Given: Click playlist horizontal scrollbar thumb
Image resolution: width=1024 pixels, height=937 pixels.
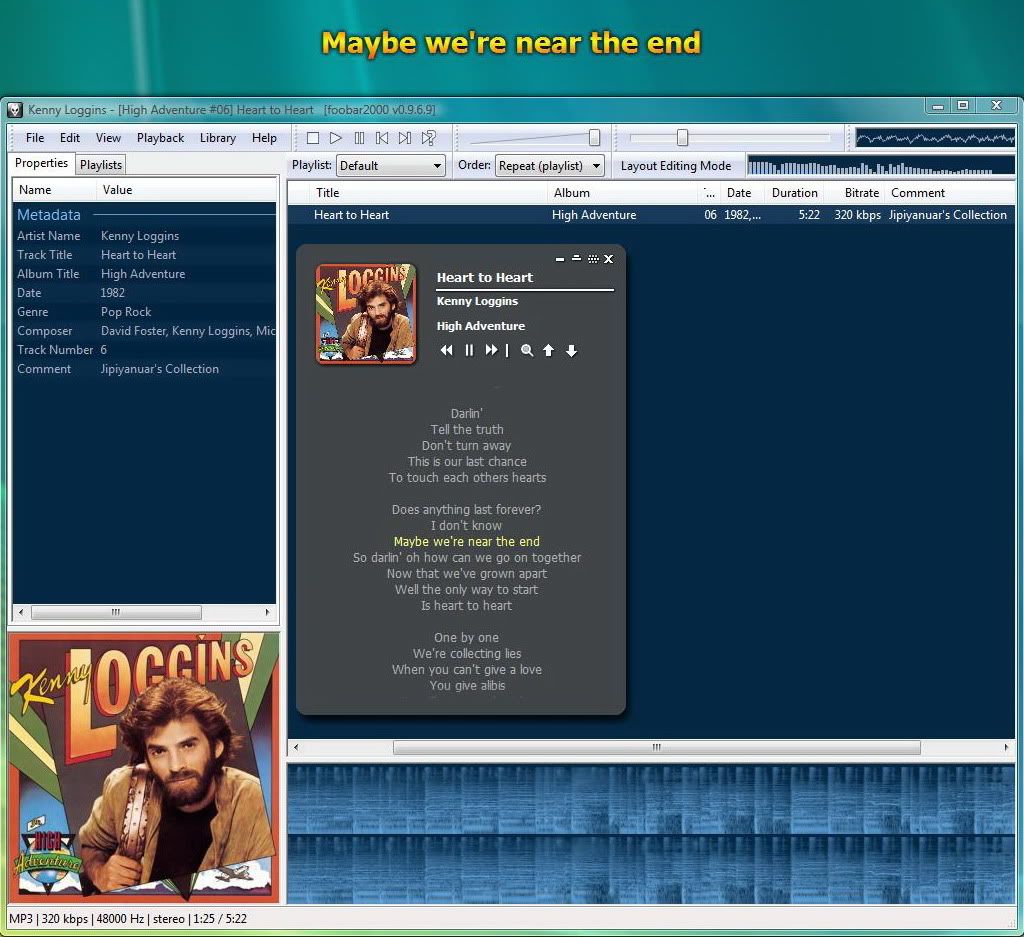Looking at the screenshot, I should (656, 747).
